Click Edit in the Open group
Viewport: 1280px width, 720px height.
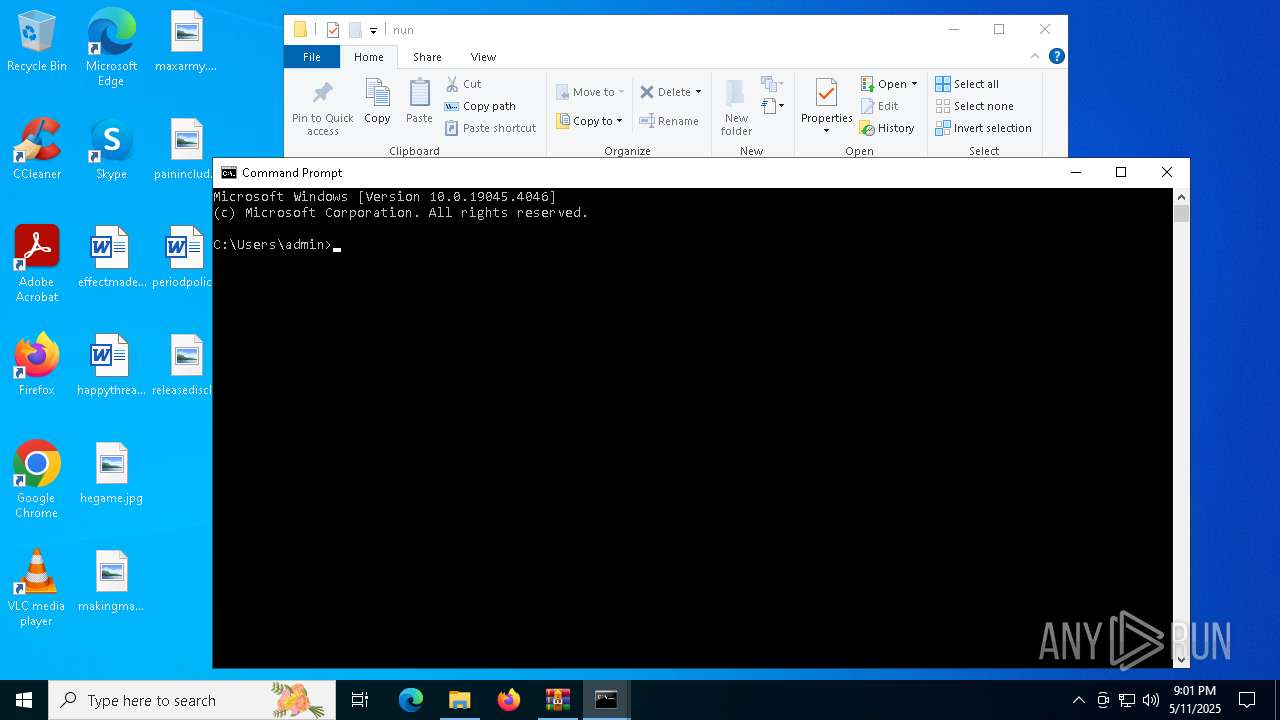click(x=880, y=106)
